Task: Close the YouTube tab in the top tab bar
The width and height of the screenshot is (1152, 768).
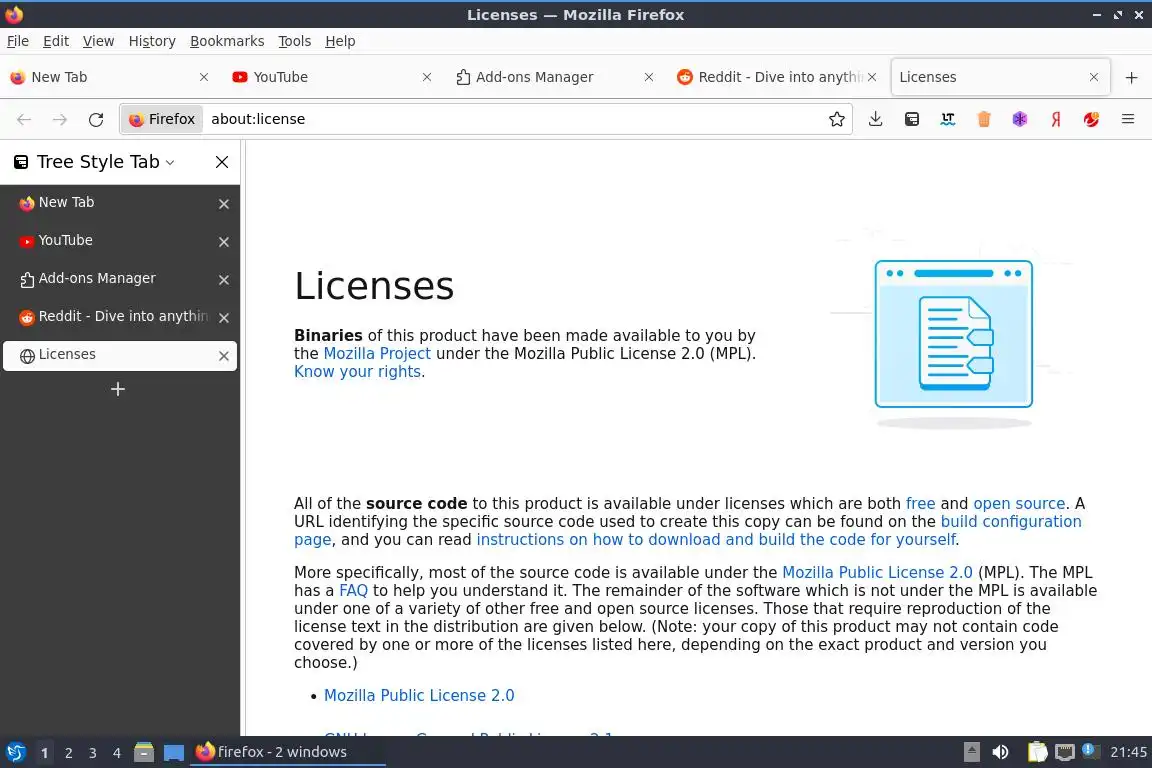Action: pyautogui.click(x=427, y=77)
